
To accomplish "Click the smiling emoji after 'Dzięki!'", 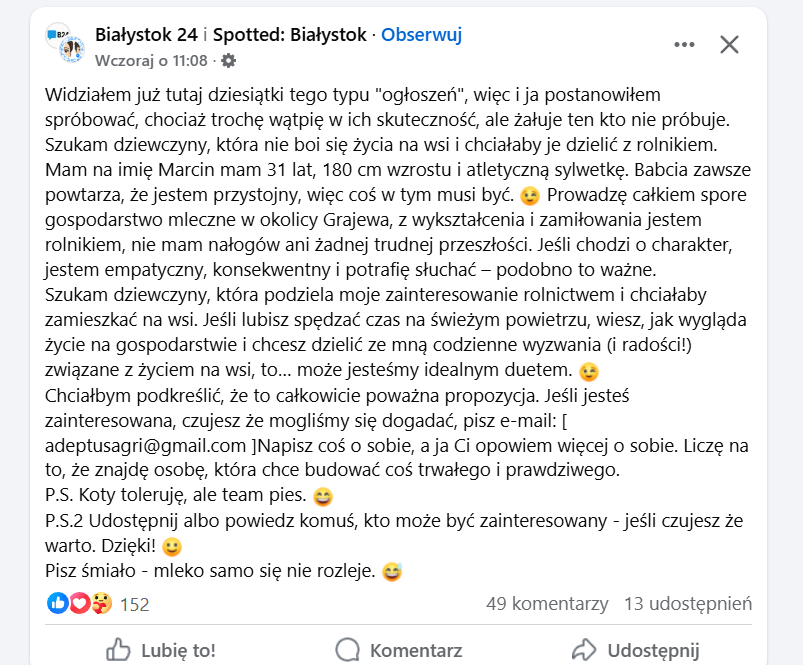I will [172, 547].
